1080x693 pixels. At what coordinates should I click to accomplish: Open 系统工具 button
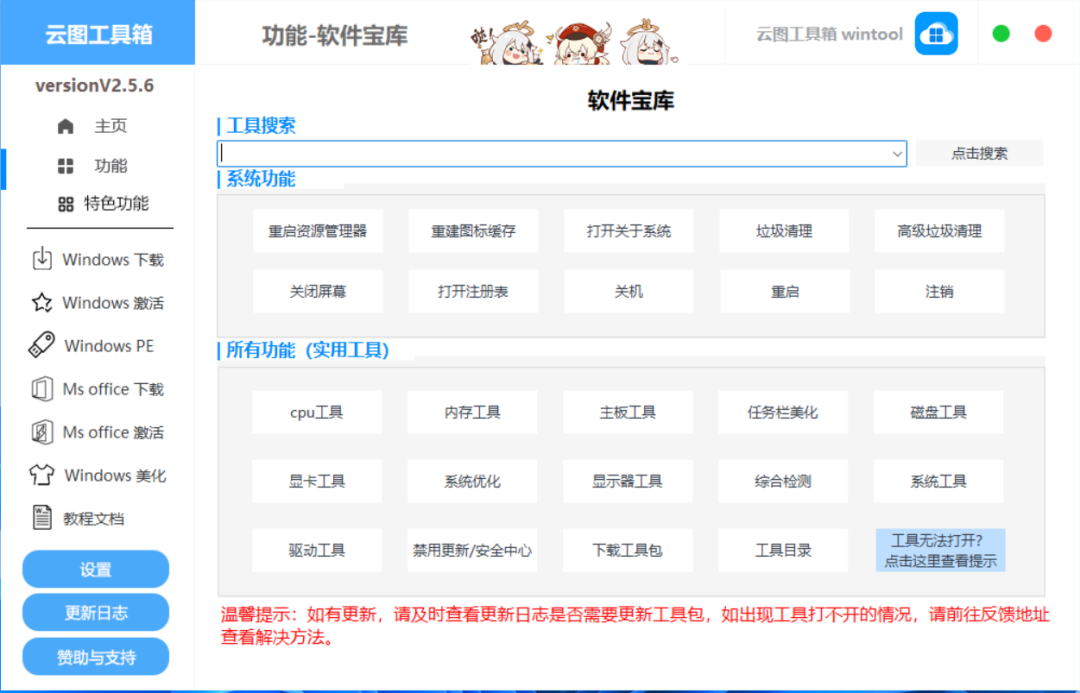point(938,482)
